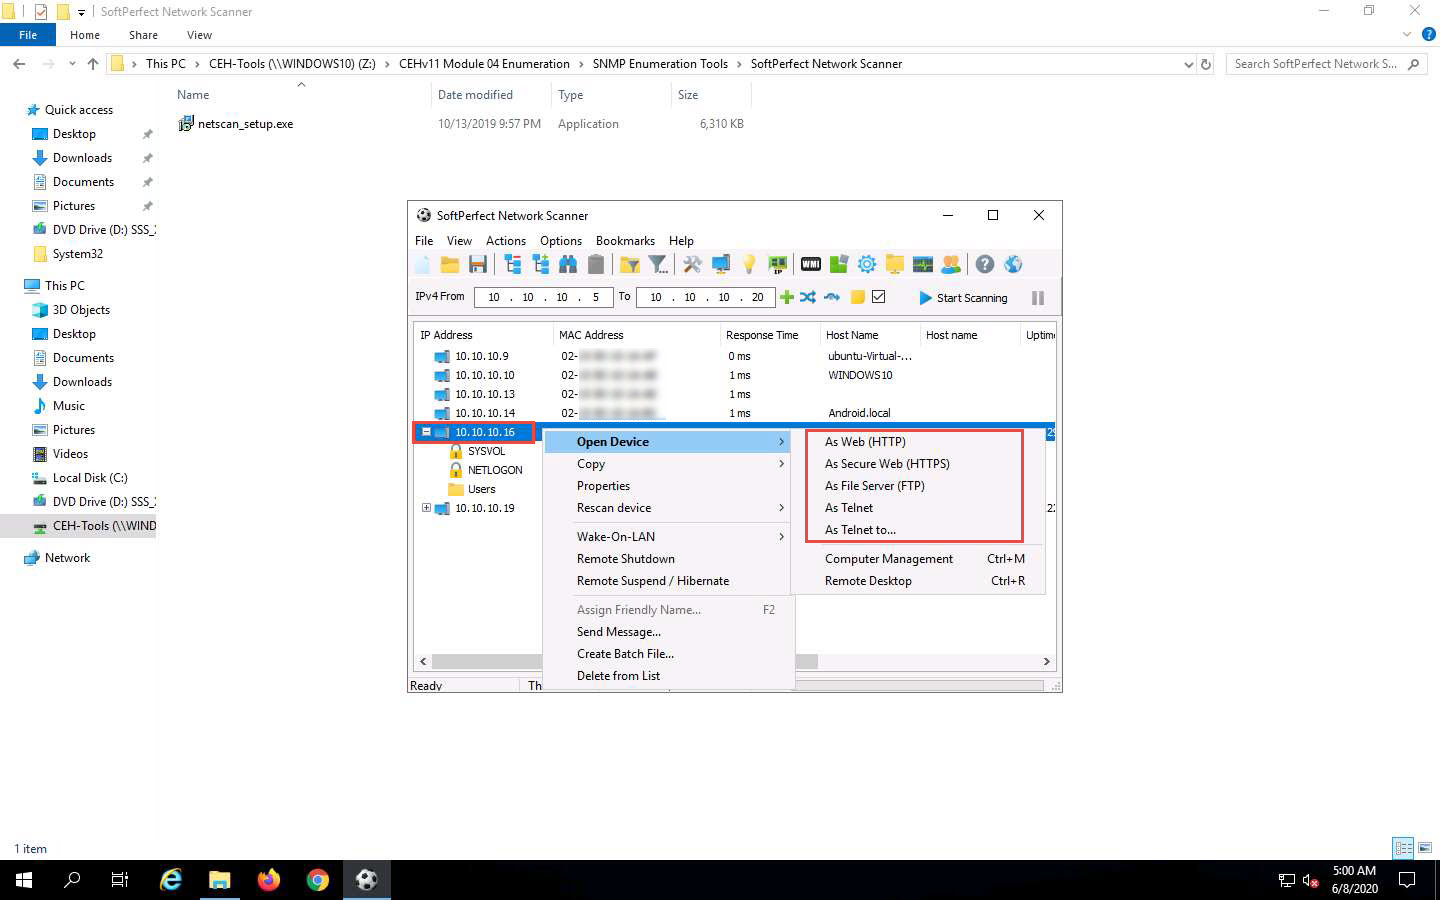Click the blue shuffle arrows icon
The height and width of the screenshot is (900, 1440).
point(808,297)
